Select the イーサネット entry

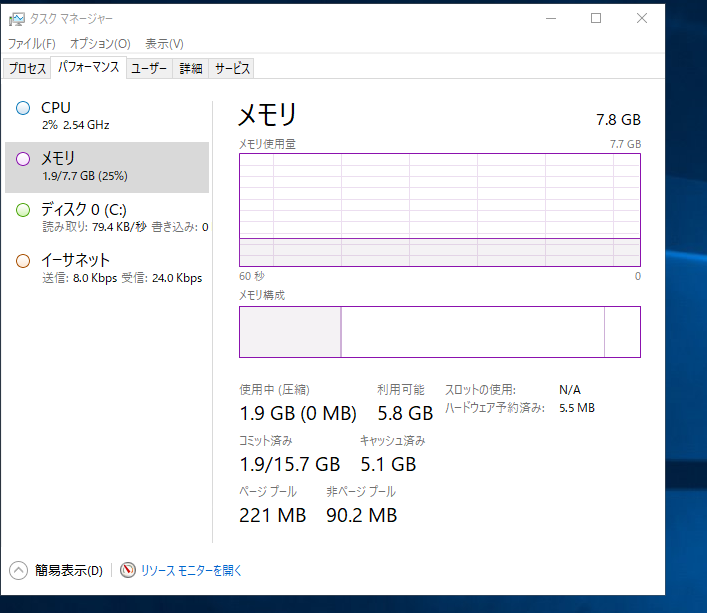(x=107, y=269)
